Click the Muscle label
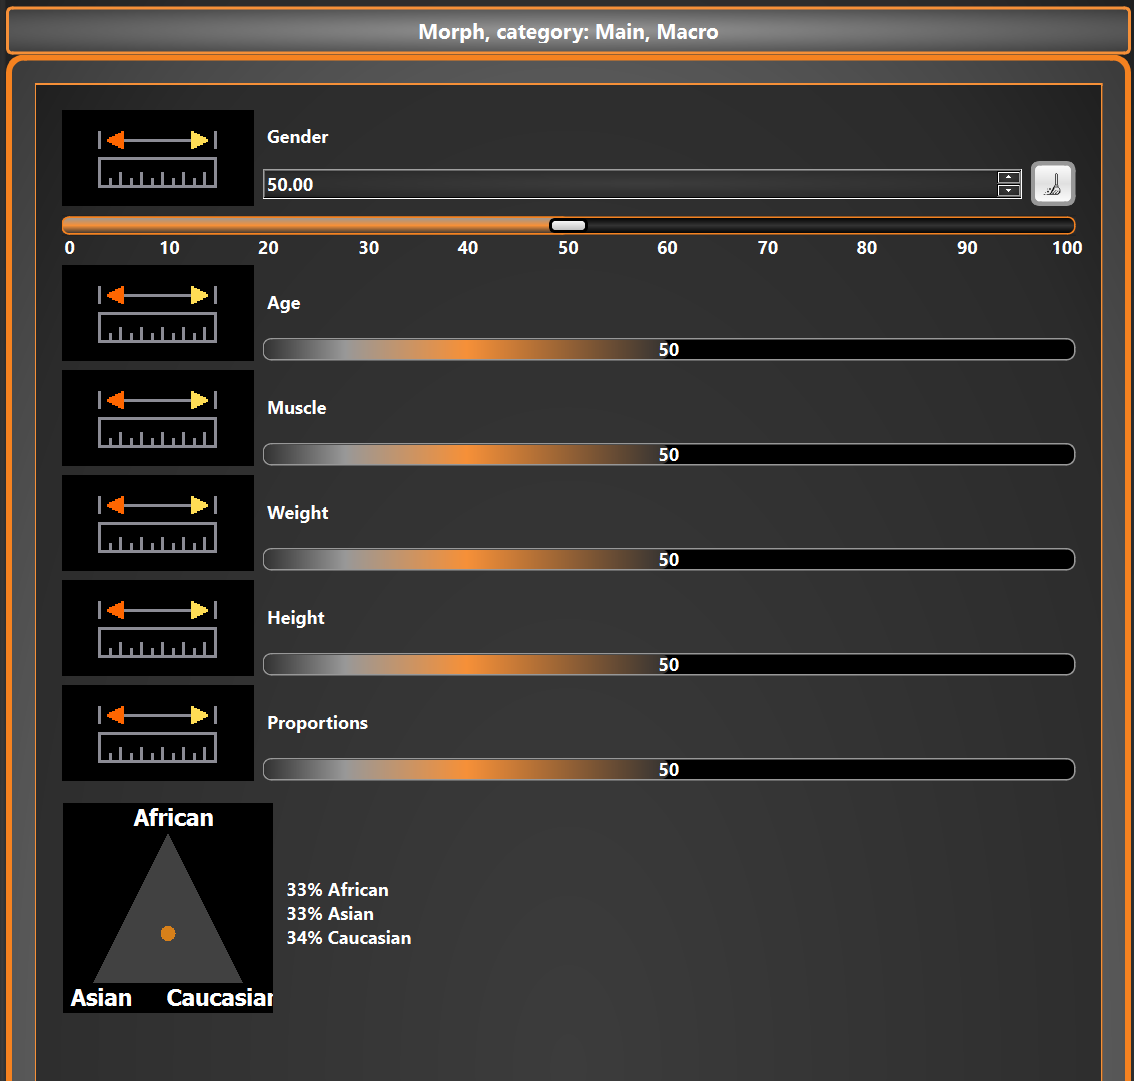The width and height of the screenshot is (1134, 1081). point(297,408)
